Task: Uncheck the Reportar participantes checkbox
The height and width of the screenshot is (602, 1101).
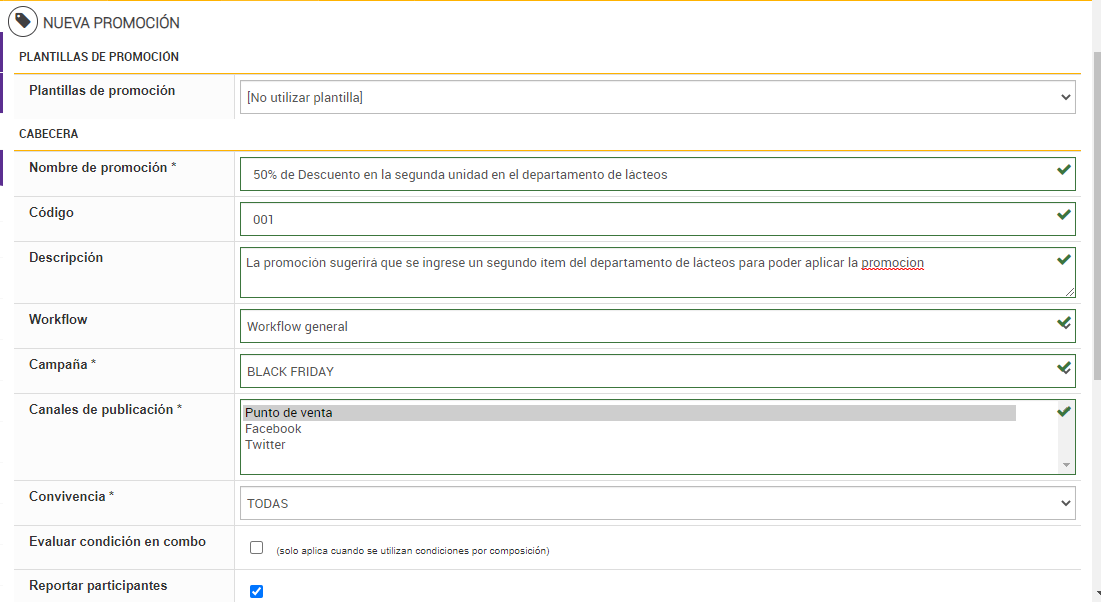Action: tap(256, 591)
